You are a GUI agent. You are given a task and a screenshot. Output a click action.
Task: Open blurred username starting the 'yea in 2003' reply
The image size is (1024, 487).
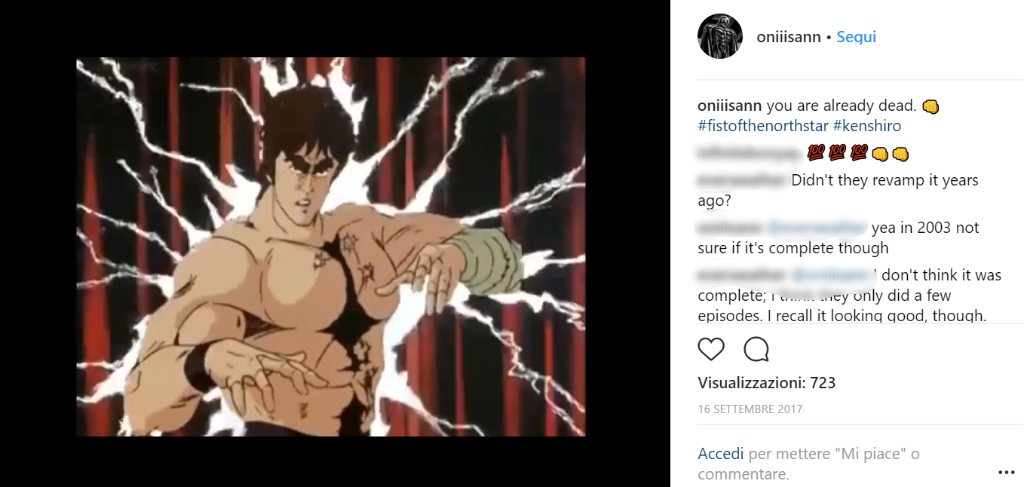tap(729, 228)
